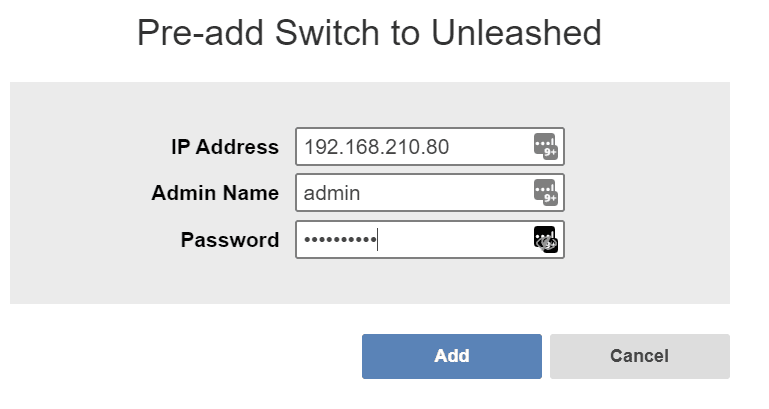Click the password manager icon in IP Address field
The height and width of the screenshot is (409, 769).
pyautogui.click(x=545, y=146)
